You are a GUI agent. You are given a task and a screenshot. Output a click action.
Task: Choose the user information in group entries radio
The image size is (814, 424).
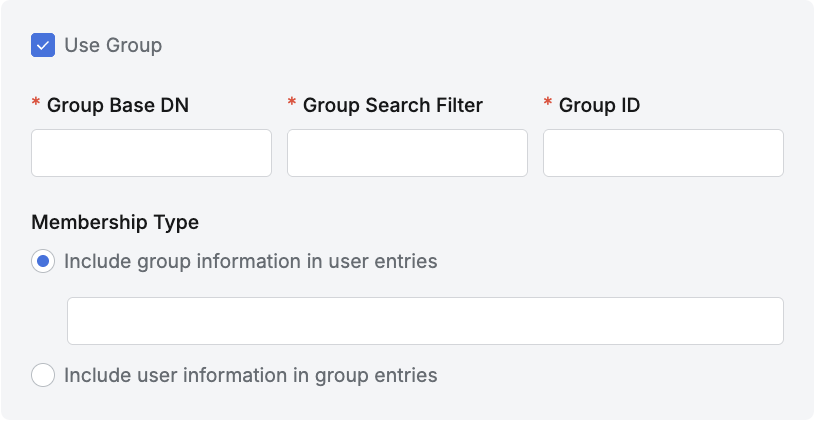(x=43, y=376)
